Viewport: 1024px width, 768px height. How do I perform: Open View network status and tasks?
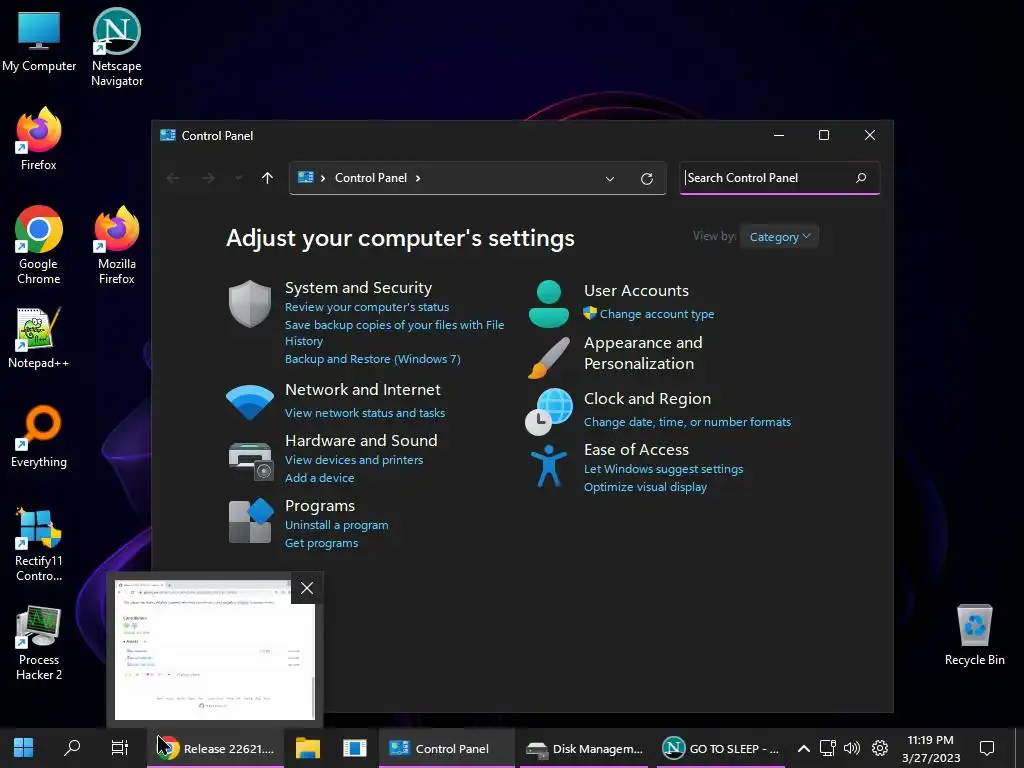tap(364, 413)
